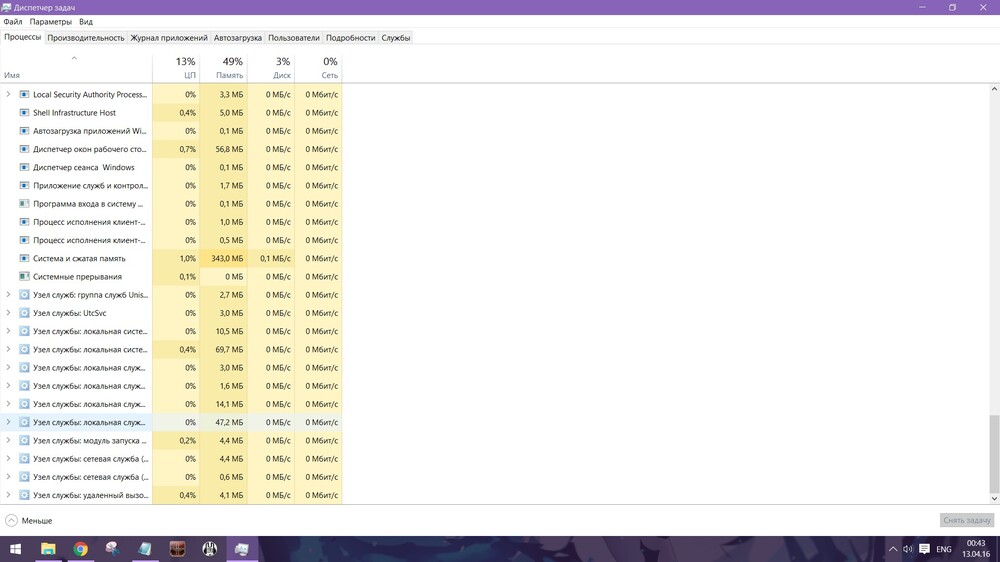Switch to the Службы tab
The width and height of the screenshot is (1000, 562).
tap(395, 38)
